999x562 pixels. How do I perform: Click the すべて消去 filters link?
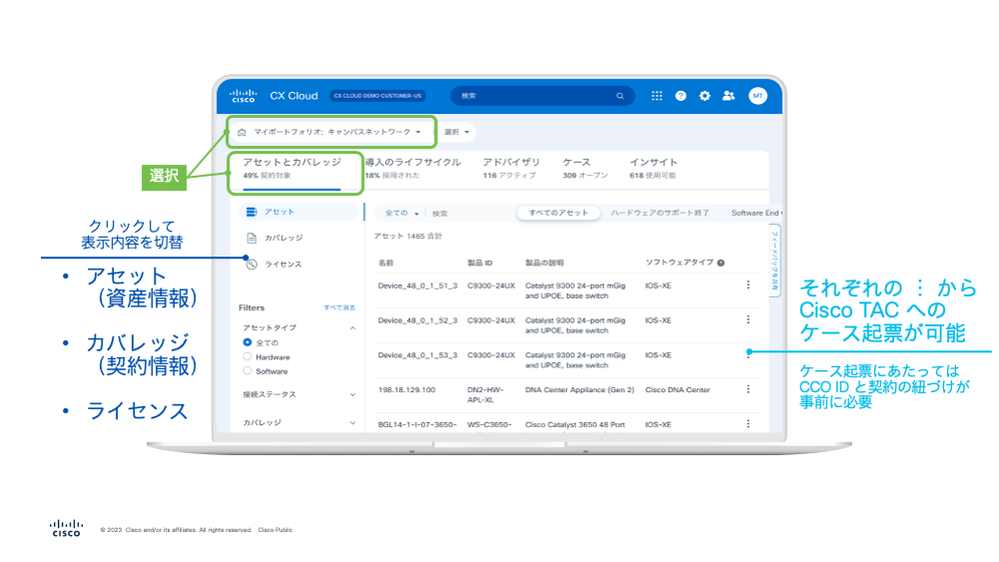(x=340, y=308)
